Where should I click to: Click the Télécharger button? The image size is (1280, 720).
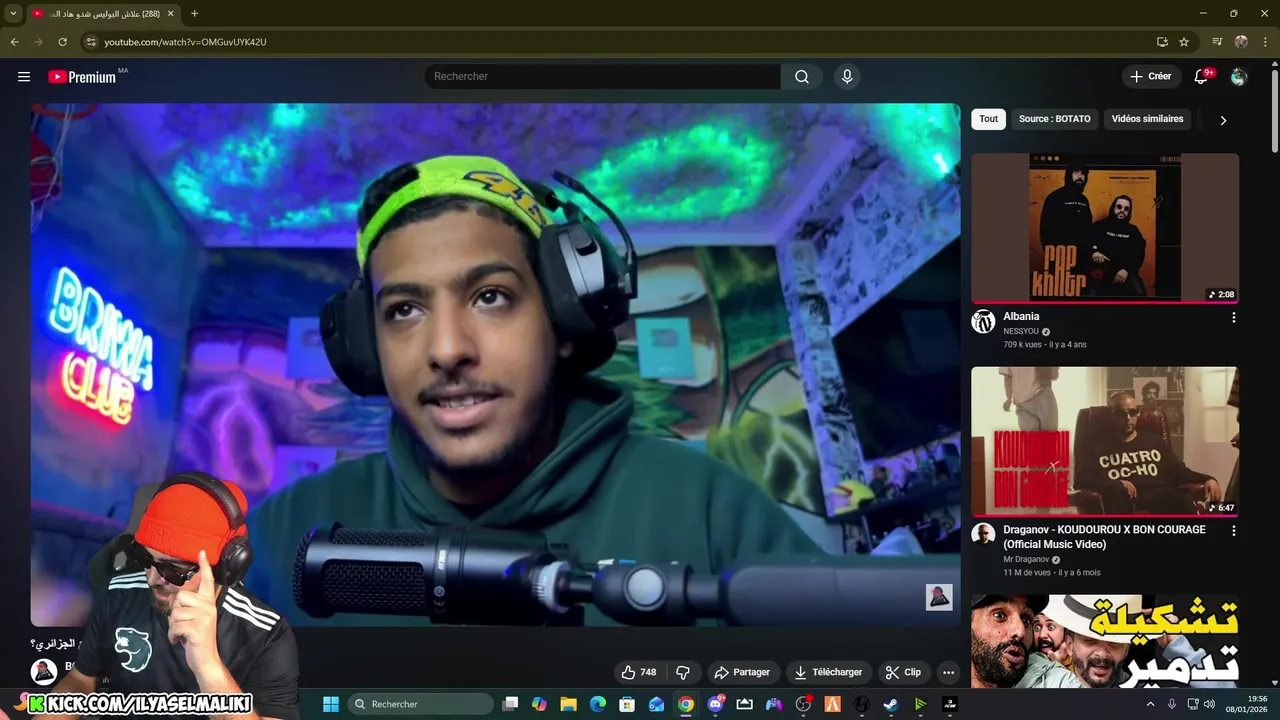pos(828,672)
